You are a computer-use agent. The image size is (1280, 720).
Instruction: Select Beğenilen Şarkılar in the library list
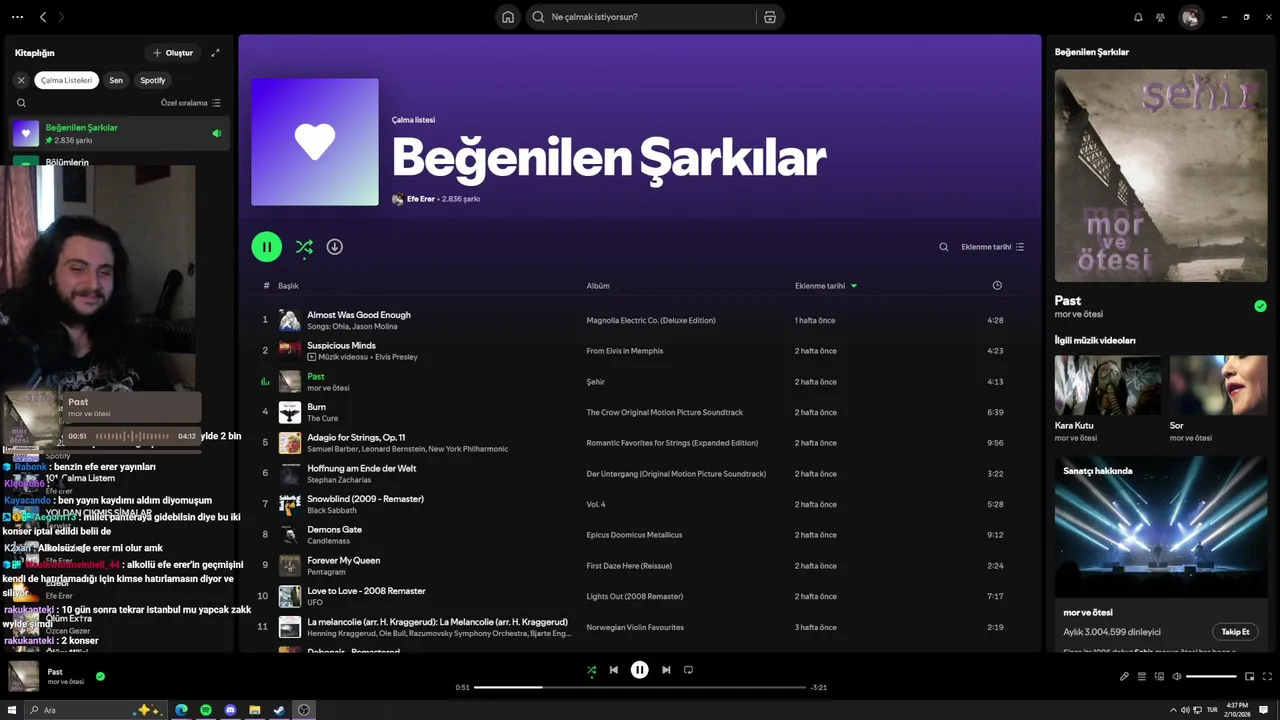[x=120, y=133]
